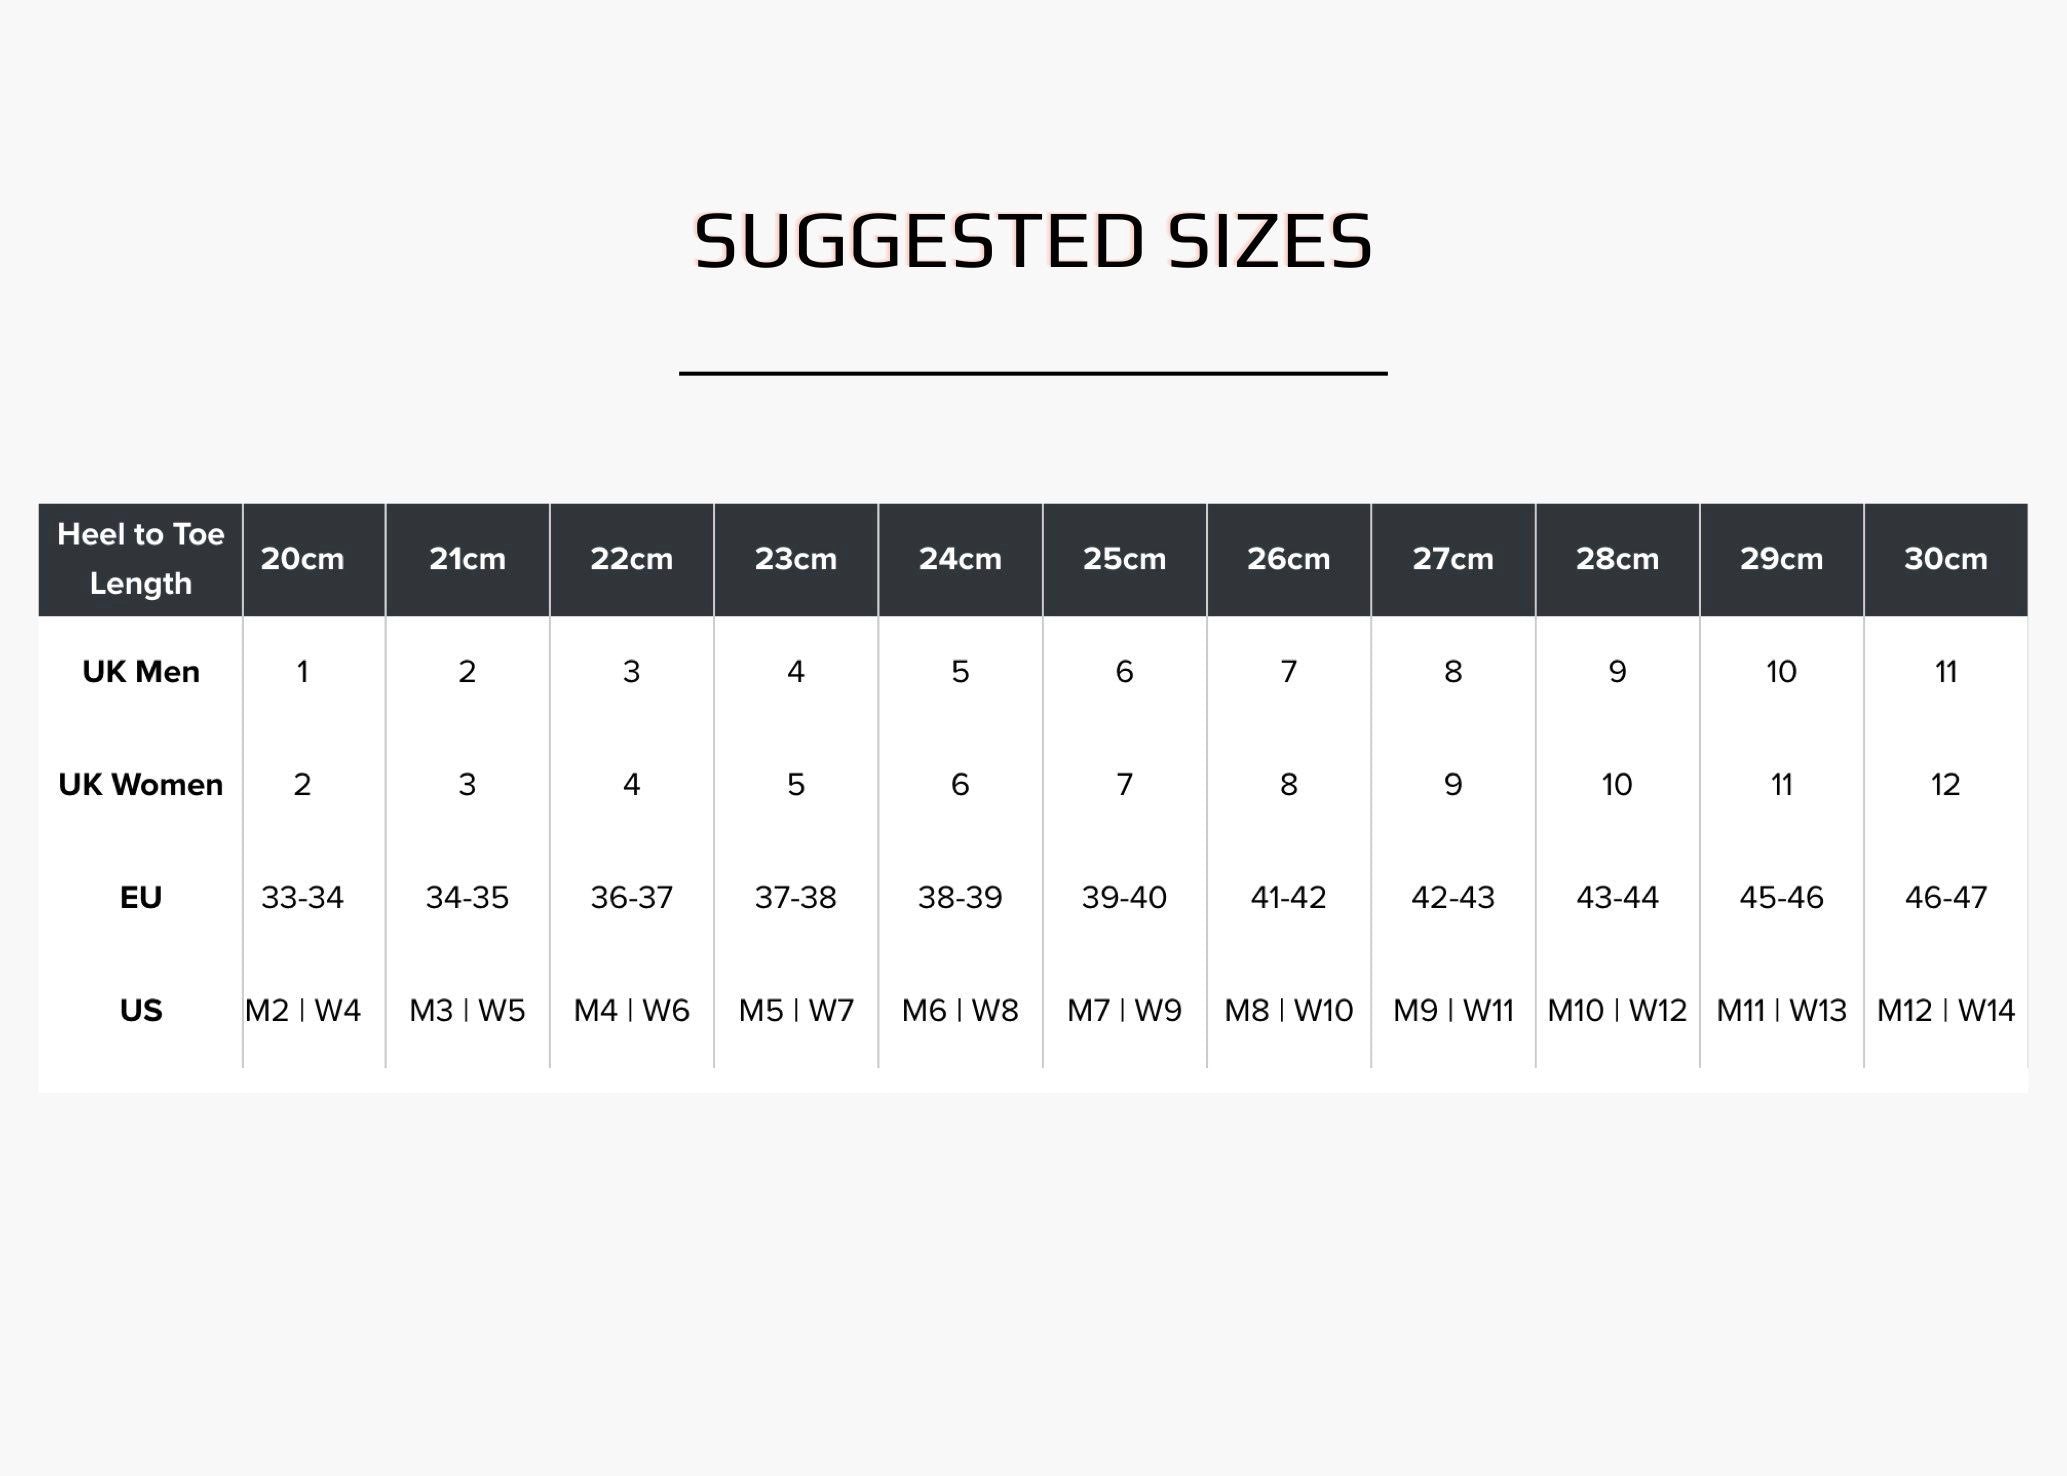Select the US M7 | W9 cell
Screen dimensions: 2067x1476
pos(1124,1011)
